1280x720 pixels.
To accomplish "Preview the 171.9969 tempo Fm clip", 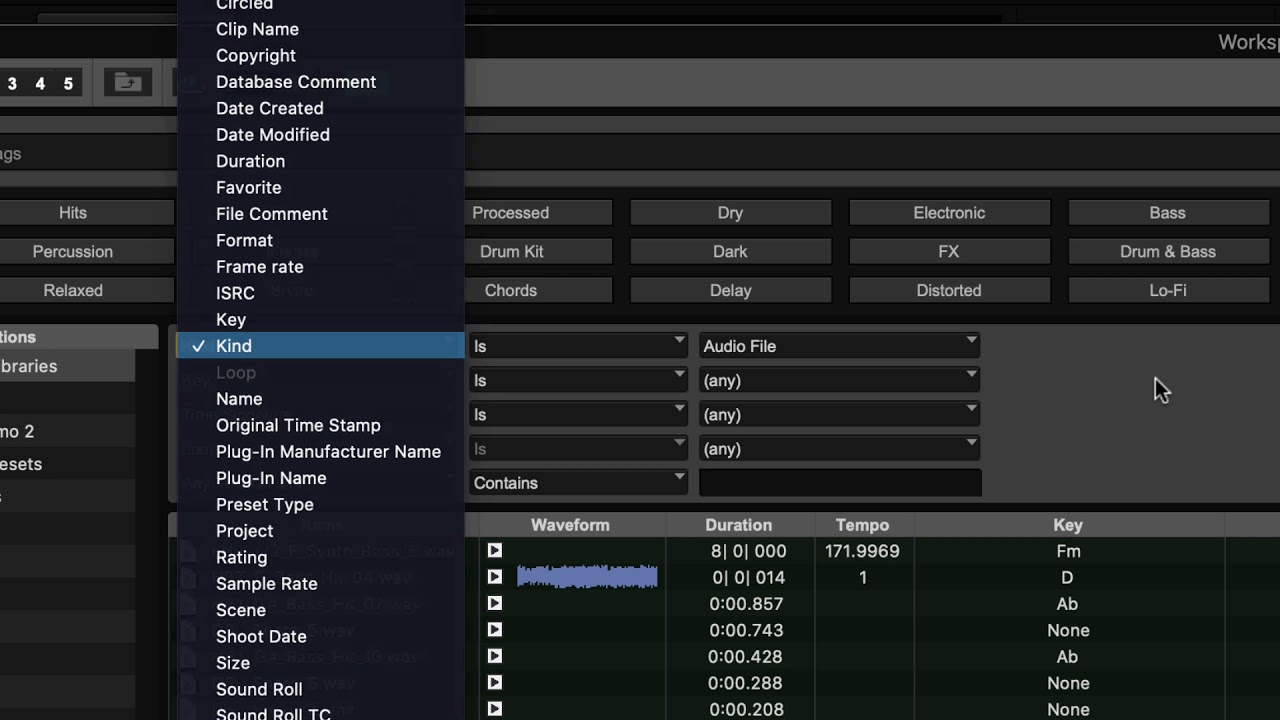I will [495, 551].
